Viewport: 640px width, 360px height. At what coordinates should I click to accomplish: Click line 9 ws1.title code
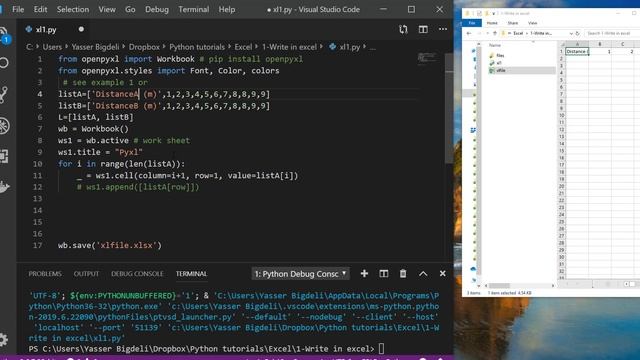pos(100,152)
